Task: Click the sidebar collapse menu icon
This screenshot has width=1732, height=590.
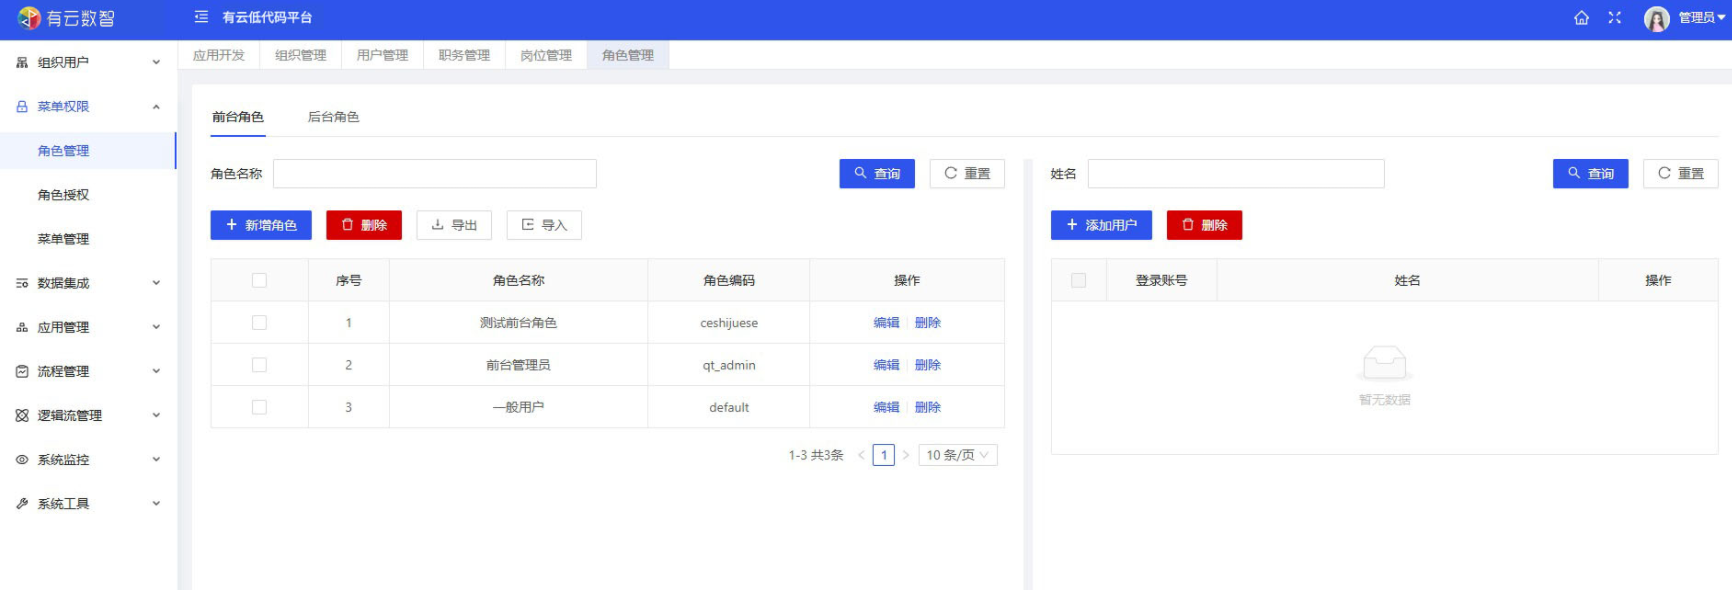Action: pyautogui.click(x=201, y=17)
